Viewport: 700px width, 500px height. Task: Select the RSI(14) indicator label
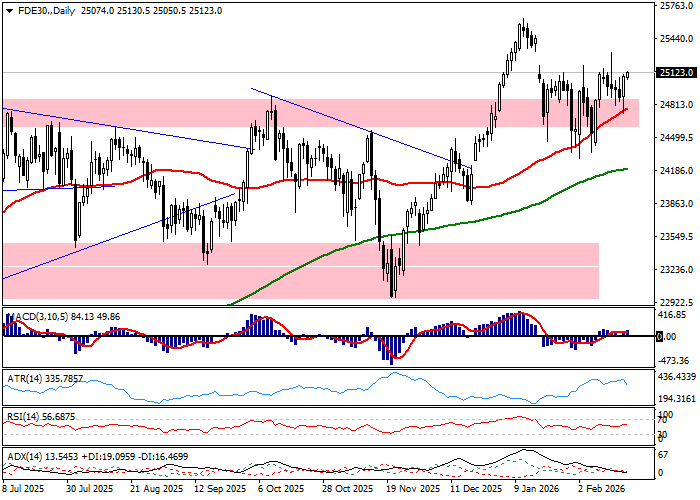pos(27,416)
